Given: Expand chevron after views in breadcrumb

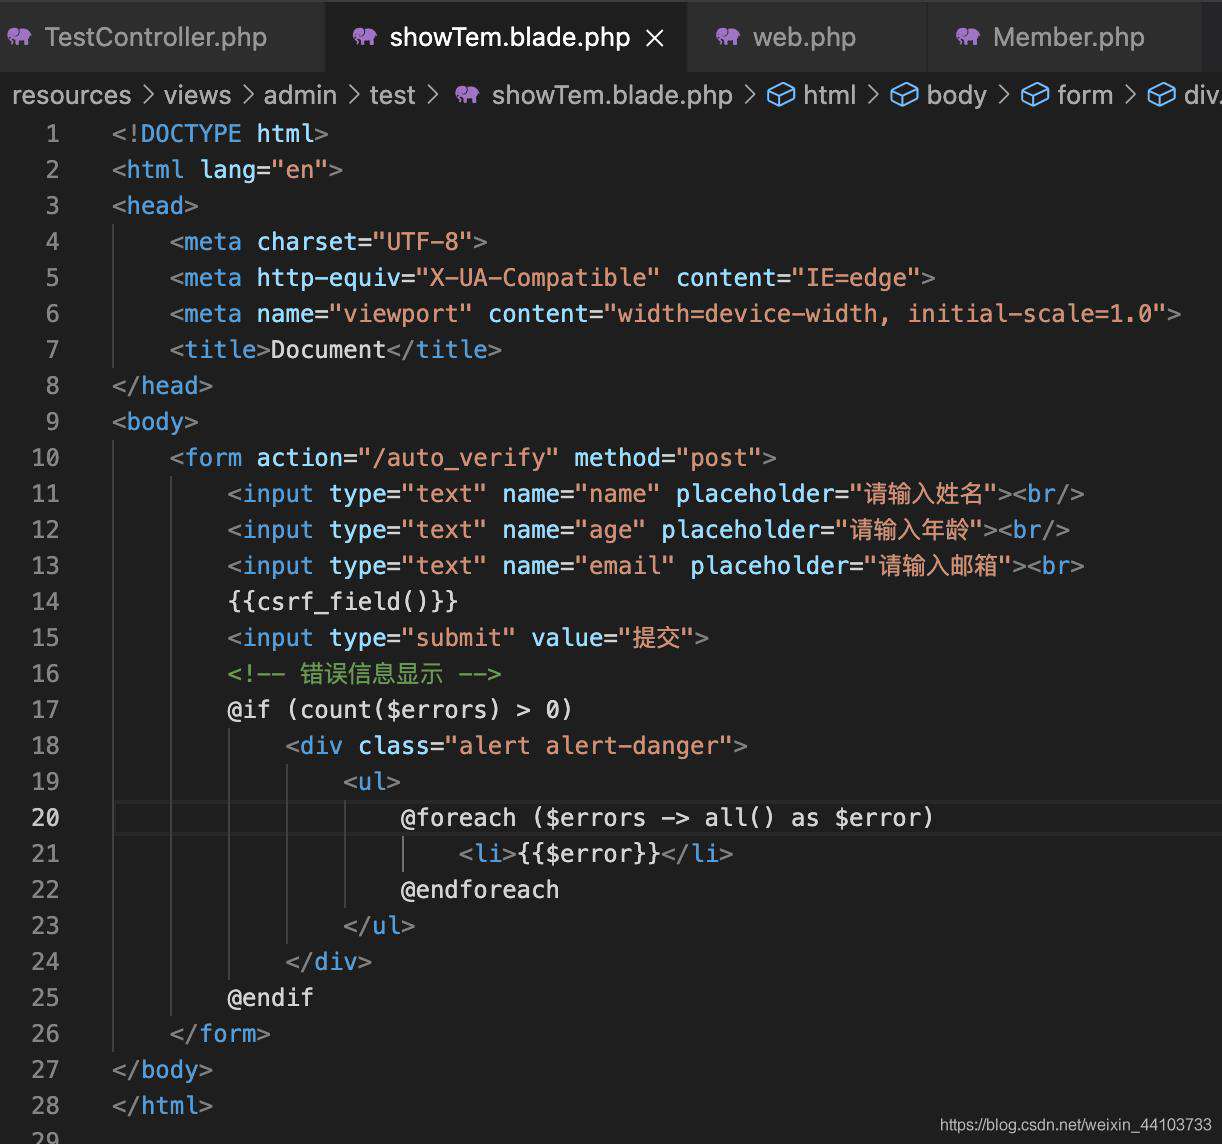Looking at the screenshot, I should 248,95.
